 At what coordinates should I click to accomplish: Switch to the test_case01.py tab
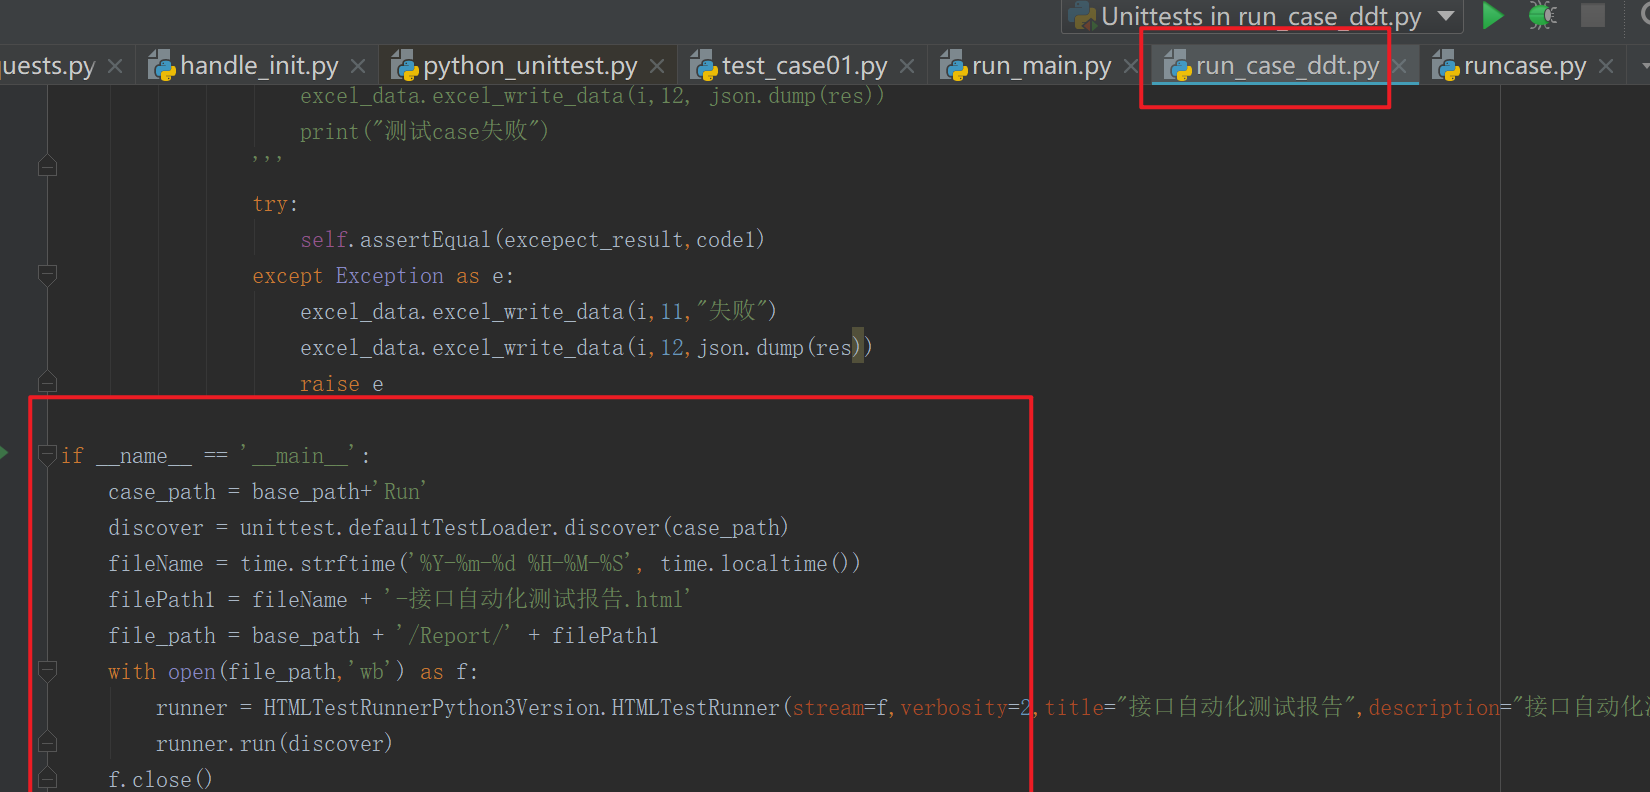click(x=804, y=66)
